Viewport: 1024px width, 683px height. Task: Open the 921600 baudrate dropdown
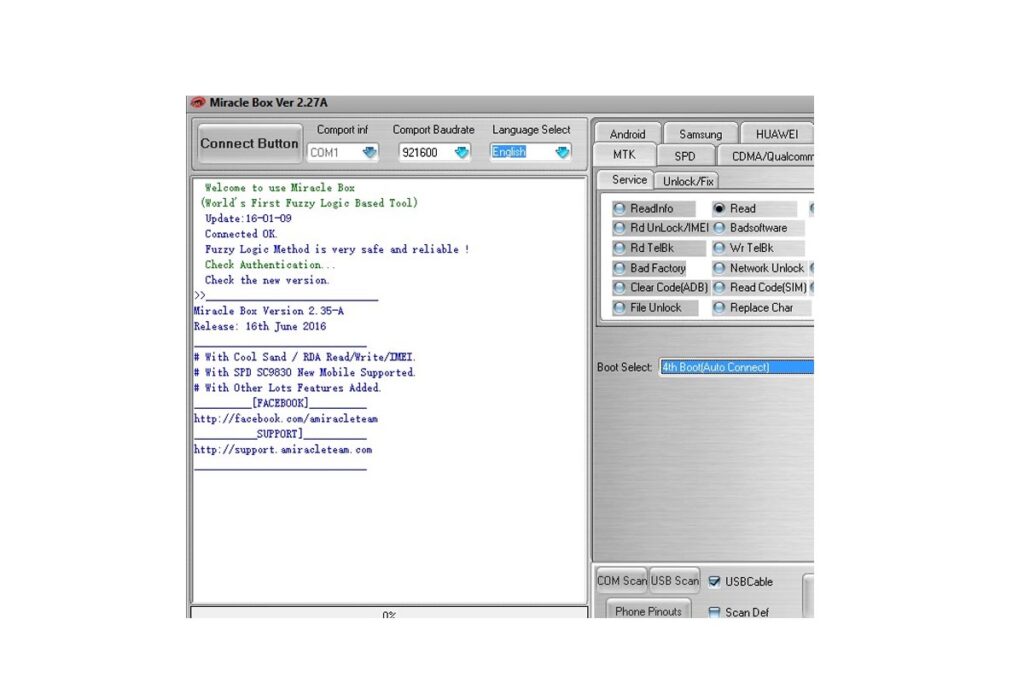pos(461,151)
